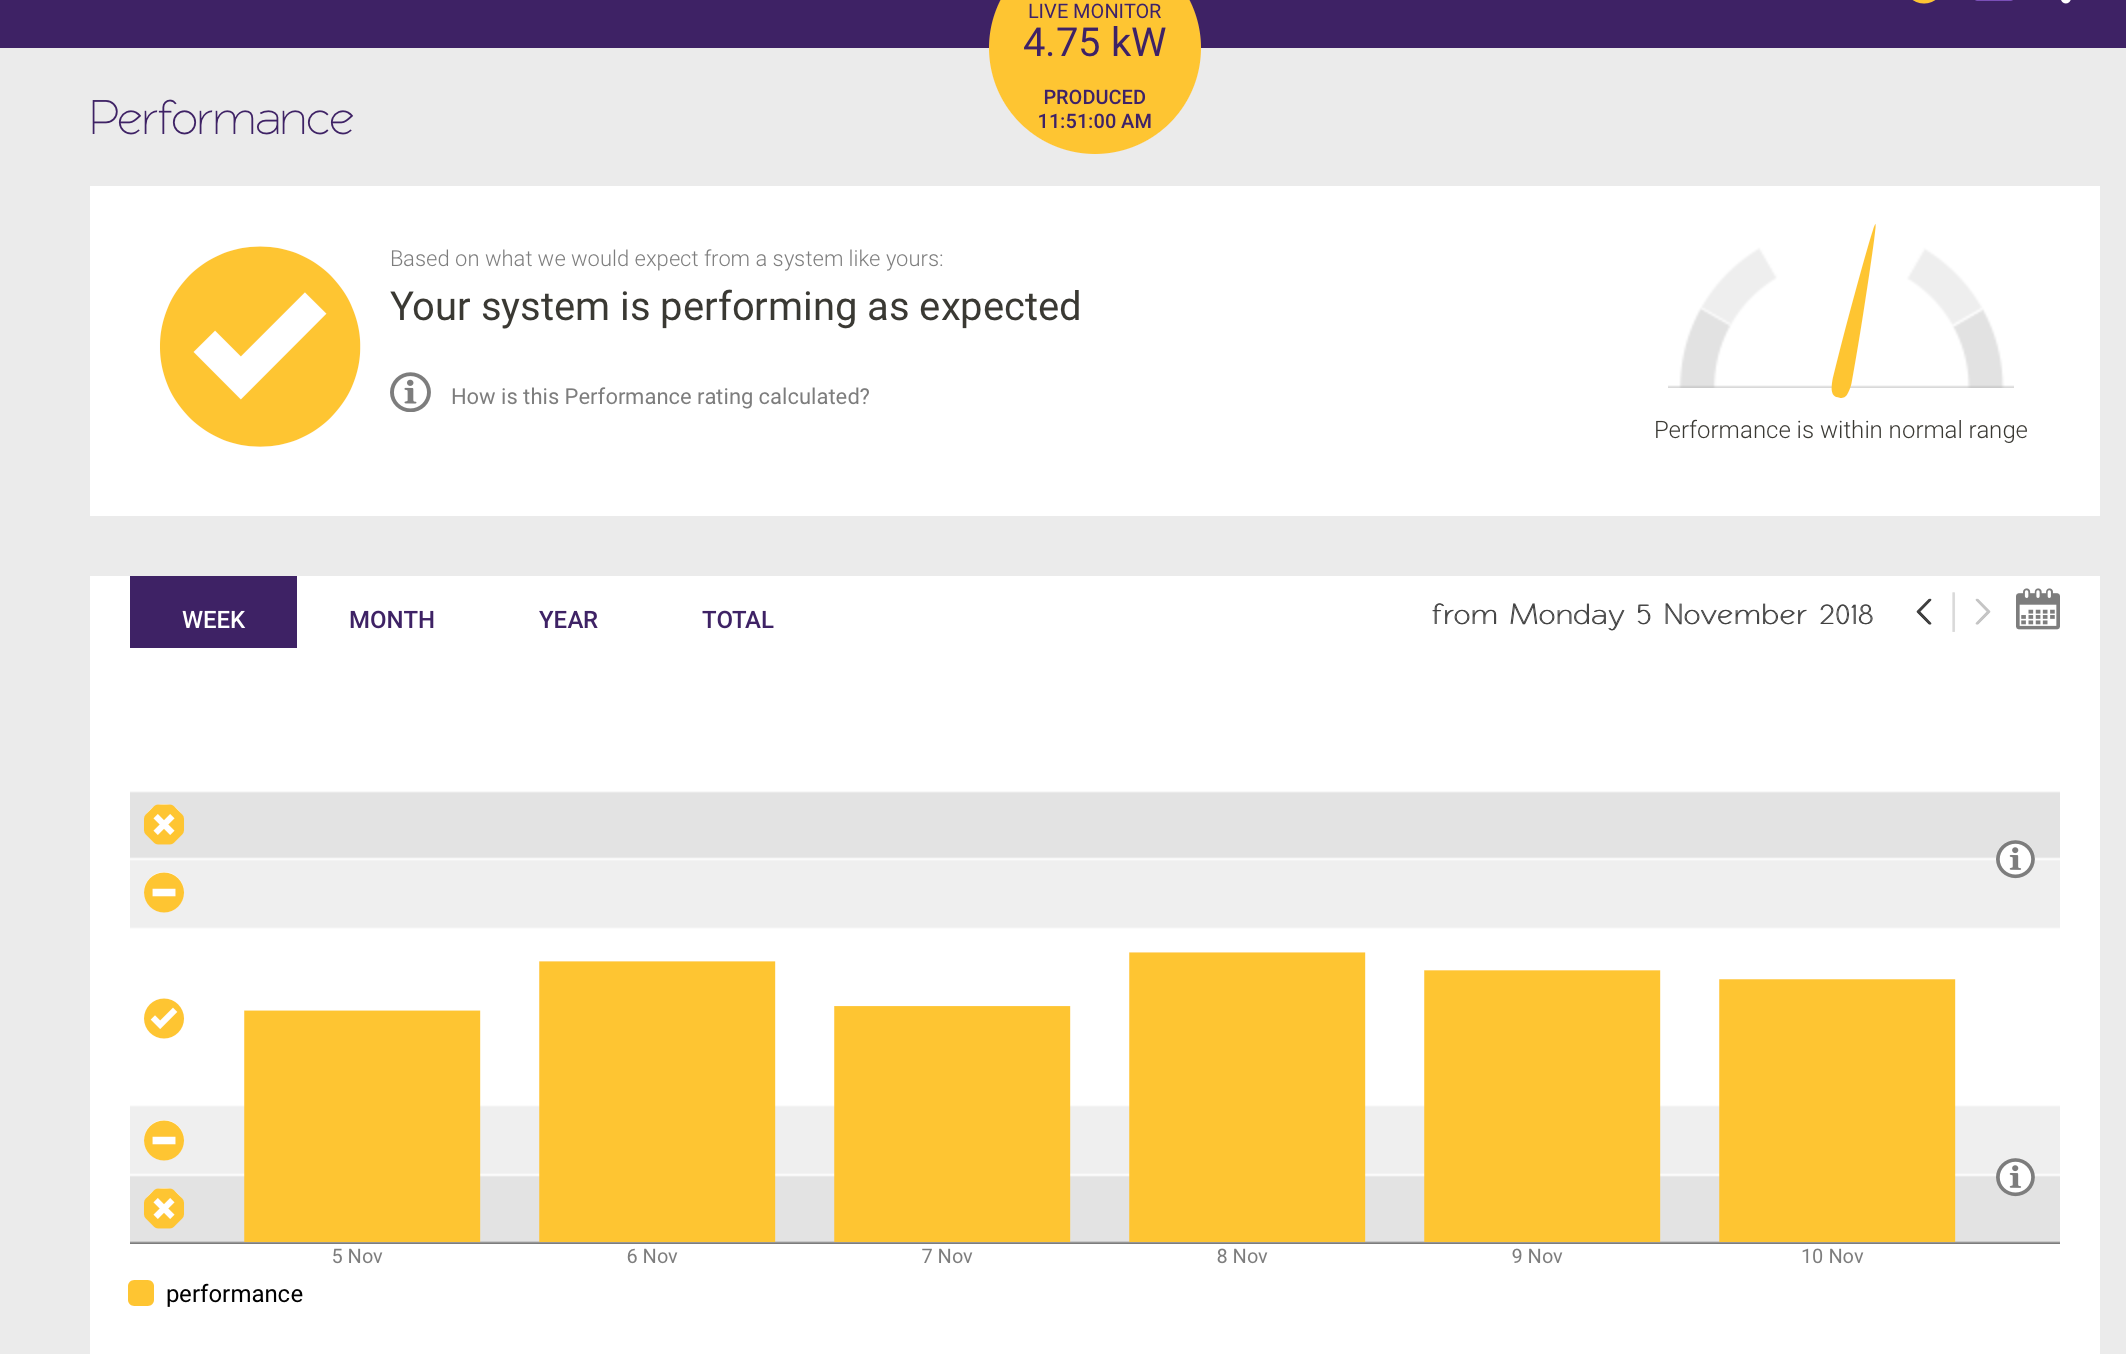Click the upper X over-performance band icon
Image resolution: width=2126 pixels, height=1354 pixels.
point(164,825)
